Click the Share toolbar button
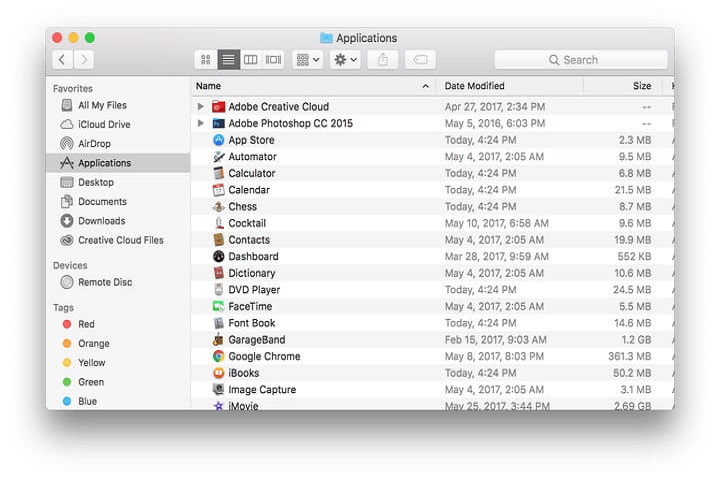720x480 pixels. click(x=380, y=60)
